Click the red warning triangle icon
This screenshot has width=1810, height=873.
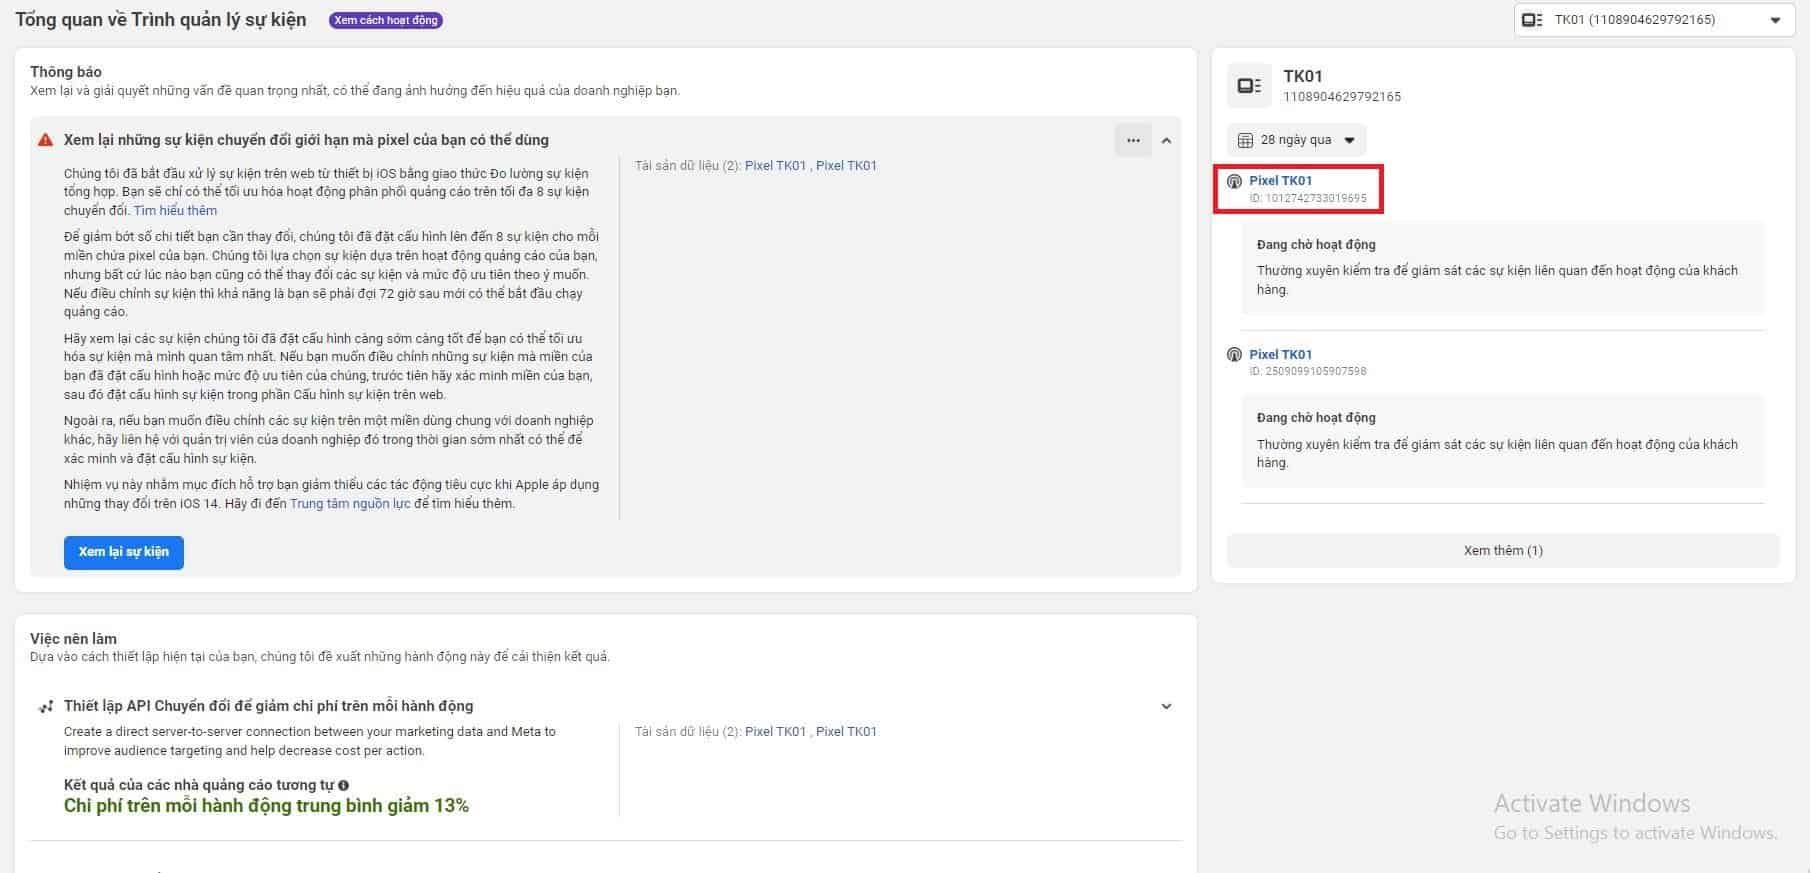45,140
